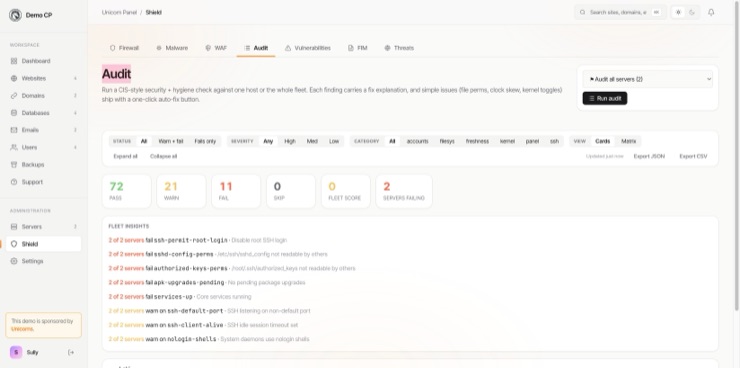Viewport: 740px width, 368px height.
Task: Open the Threats tab
Action: point(399,48)
